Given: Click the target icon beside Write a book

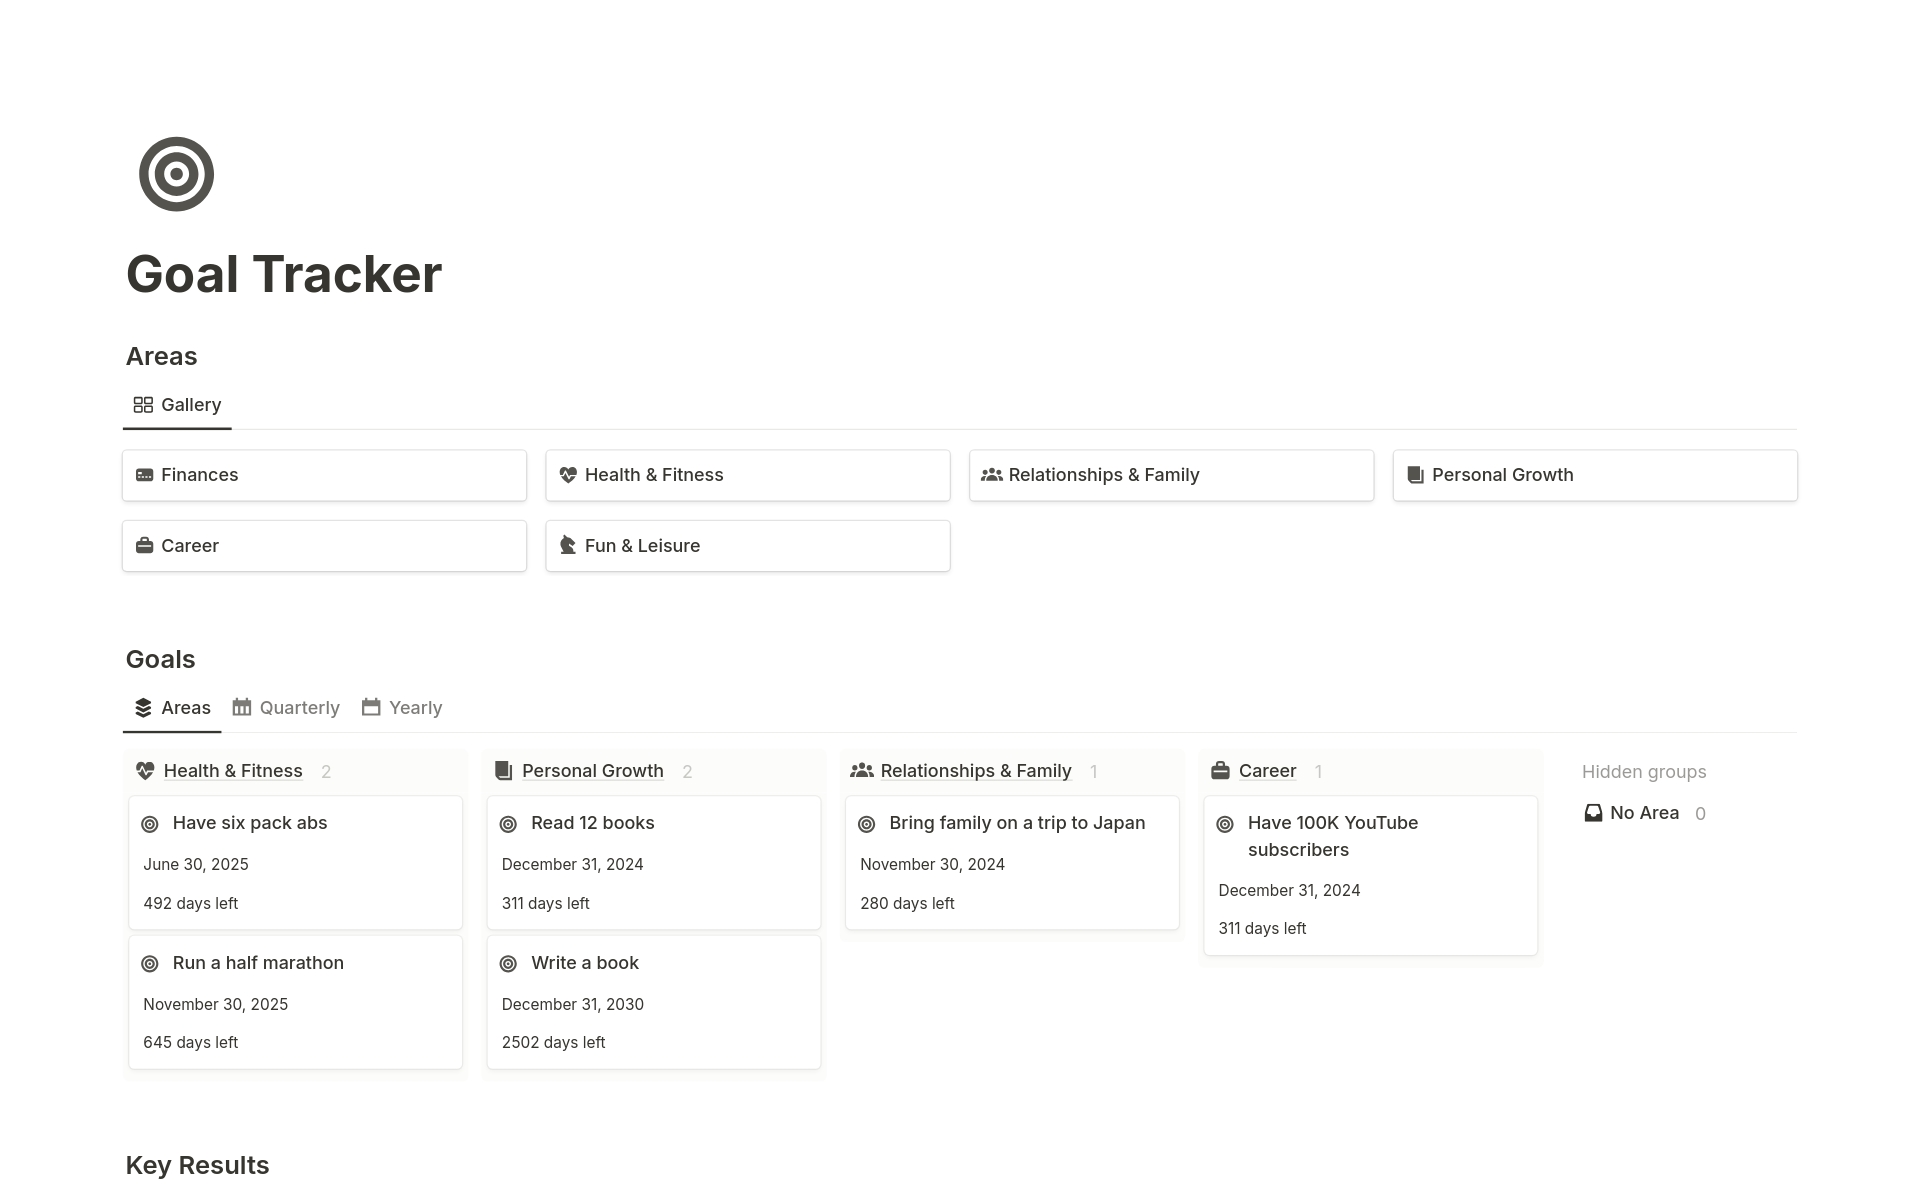Looking at the screenshot, I should 508,964.
